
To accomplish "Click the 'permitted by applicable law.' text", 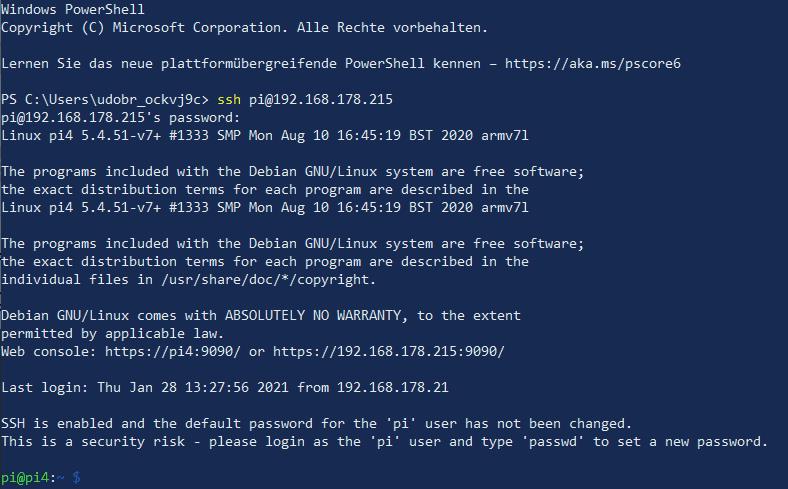I will (x=113, y=334).
